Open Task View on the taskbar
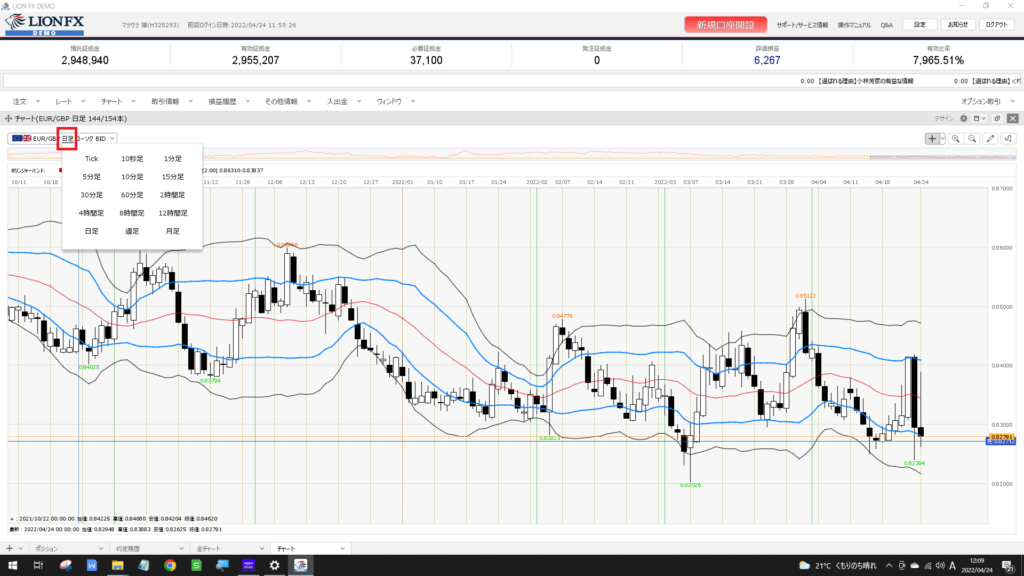The image size is (1024, 576). pyautogui.click(x=38, y=566)
